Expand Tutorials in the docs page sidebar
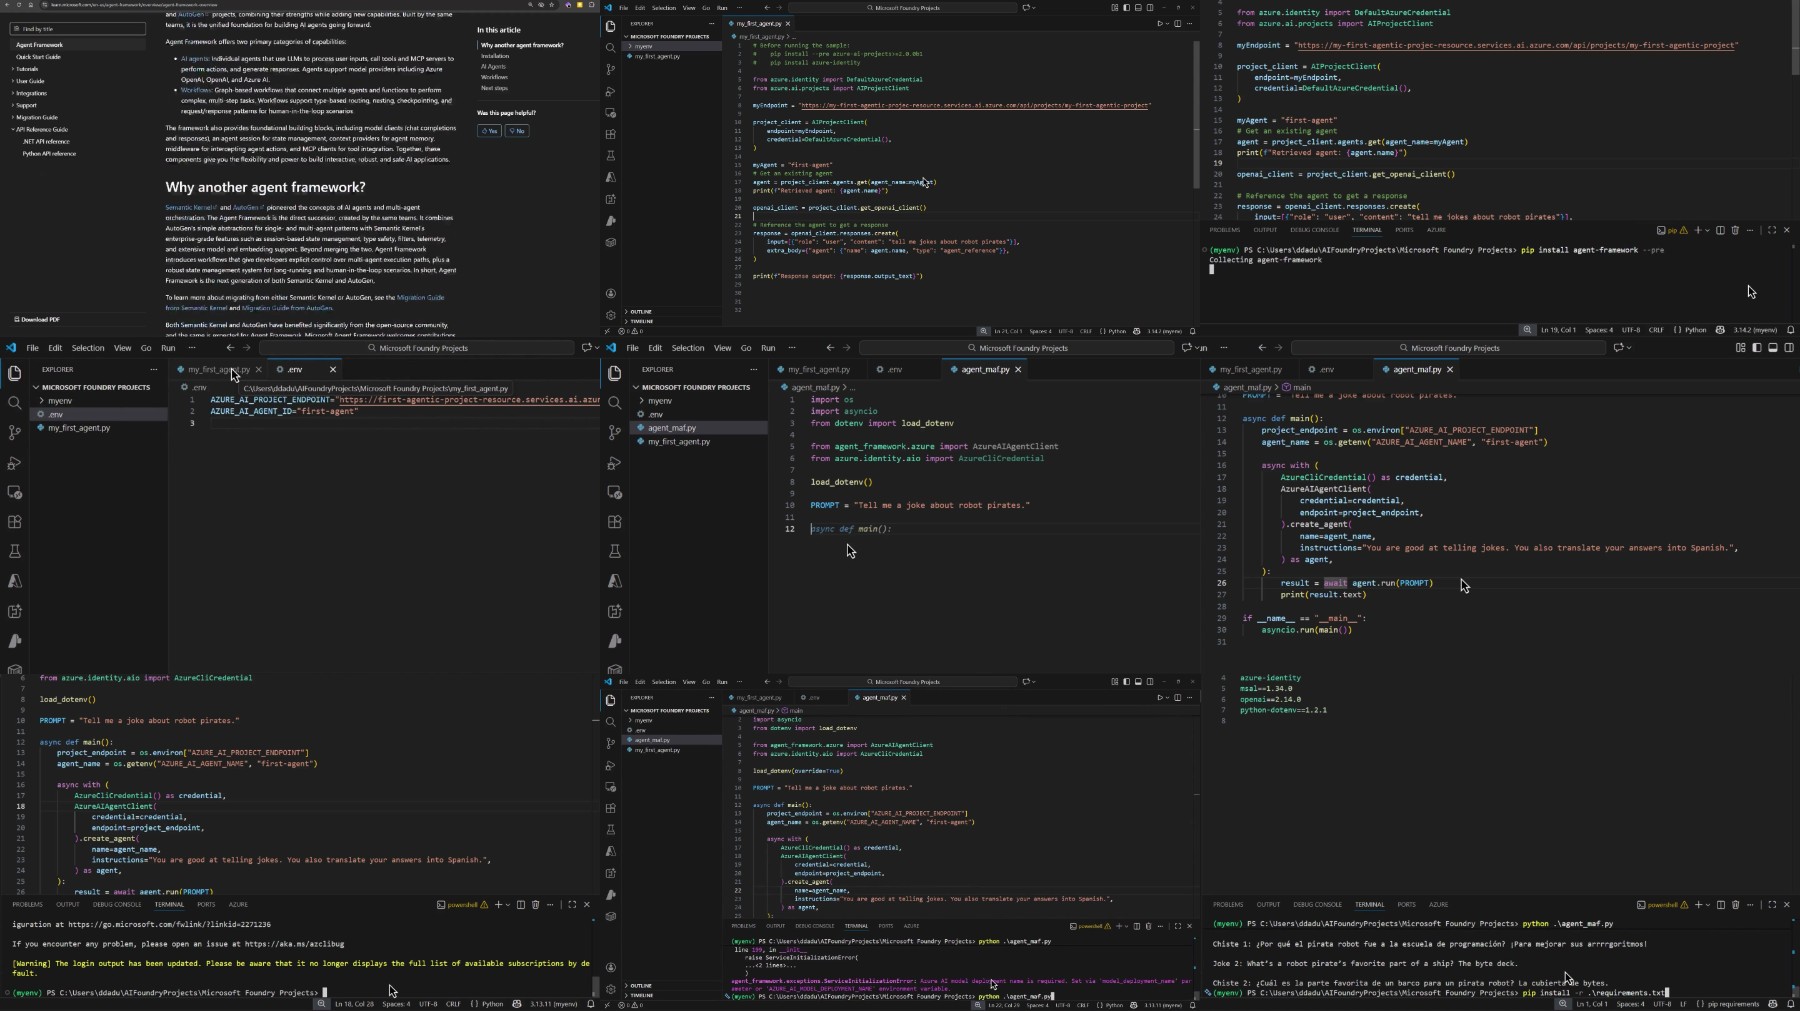1800x1011 pixels. point(27,69)
